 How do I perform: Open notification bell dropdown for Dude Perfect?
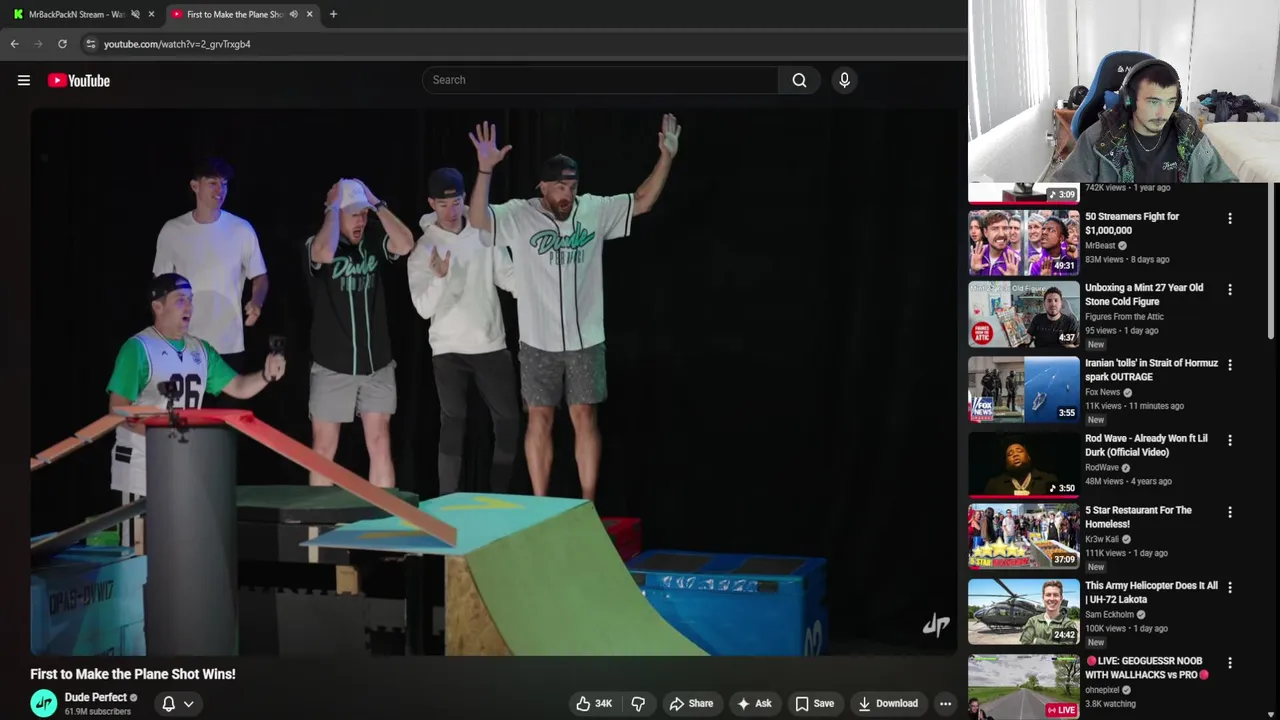tap(178, 704)
